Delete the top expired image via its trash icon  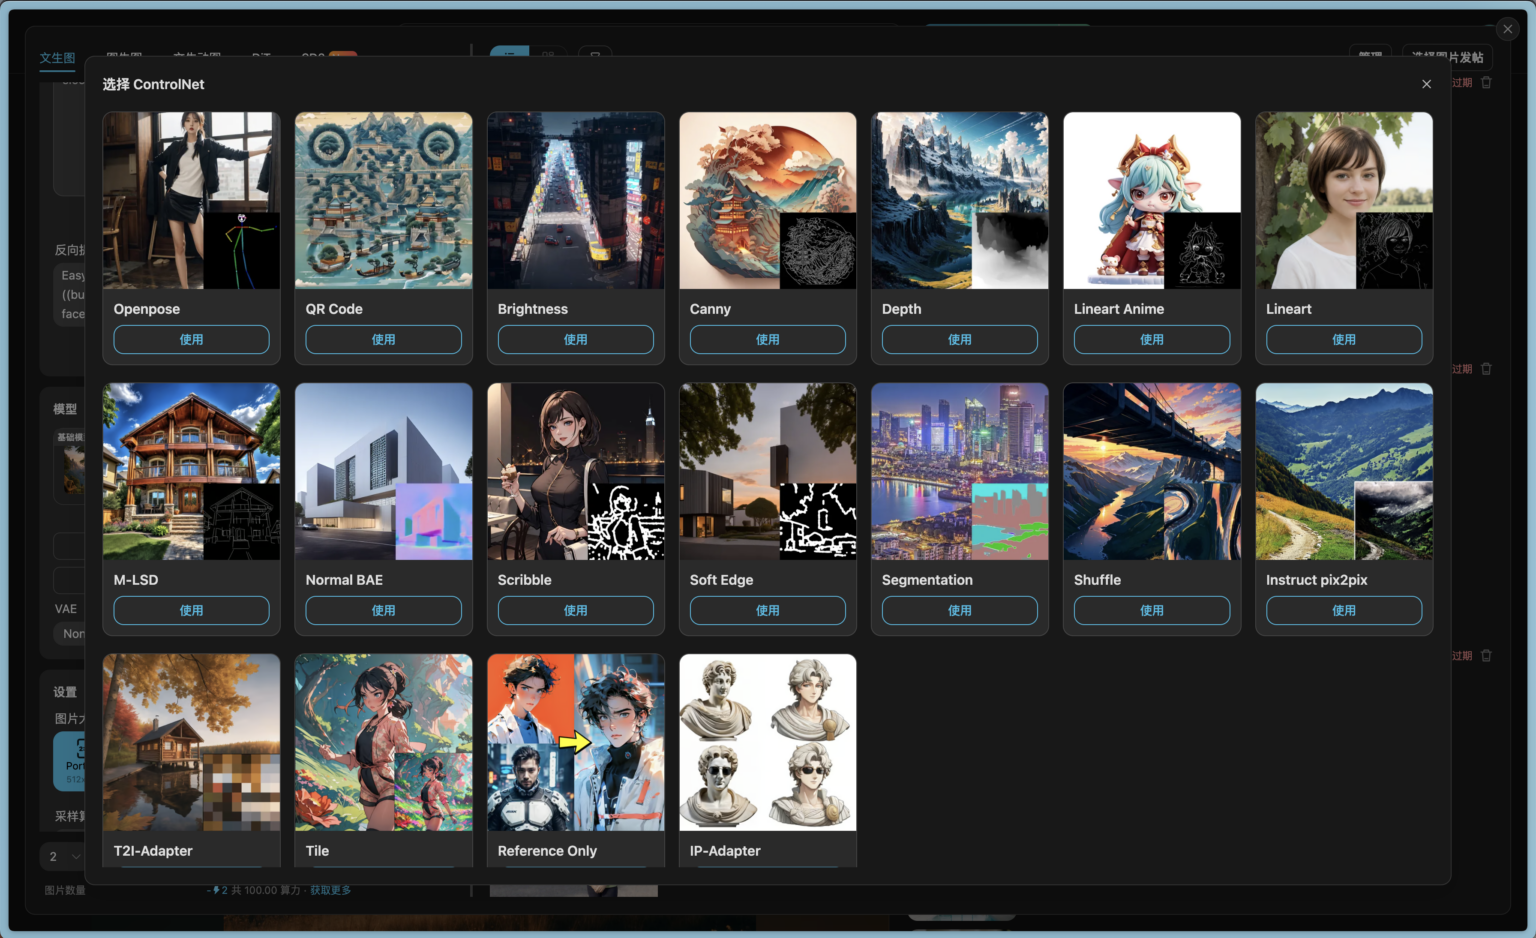1486,82
